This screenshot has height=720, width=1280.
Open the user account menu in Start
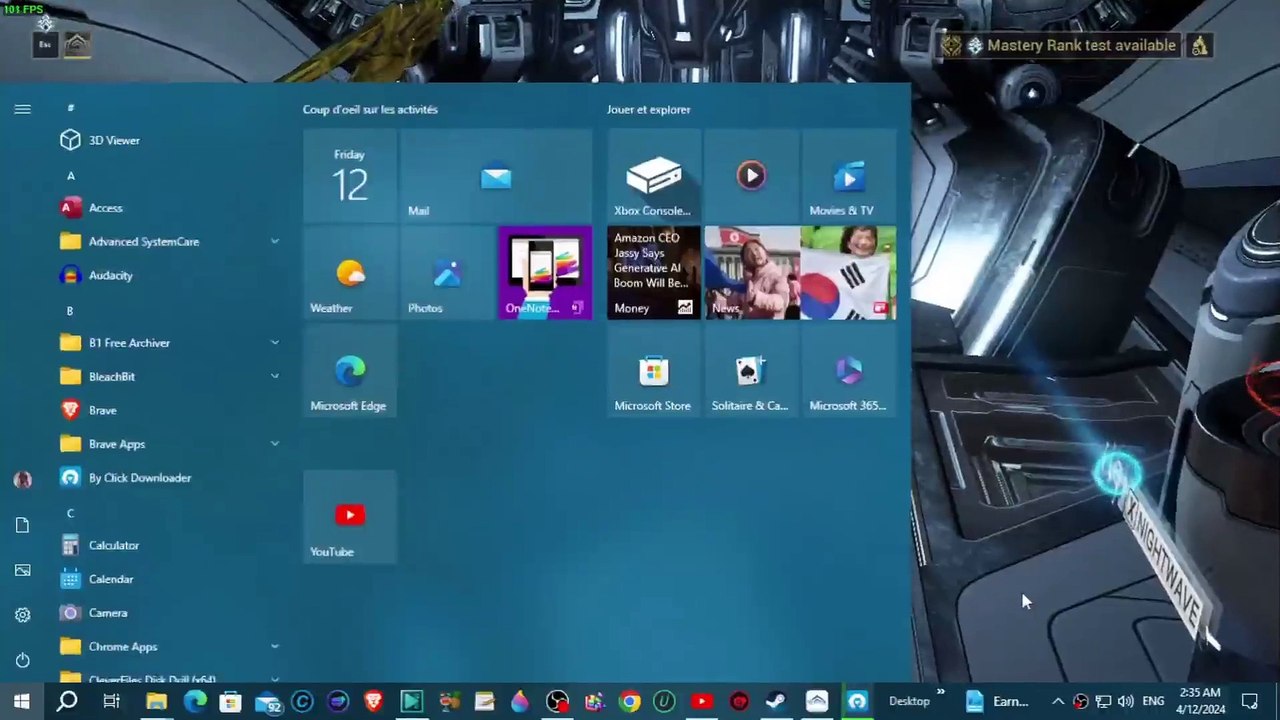click(x=22, y=479)
